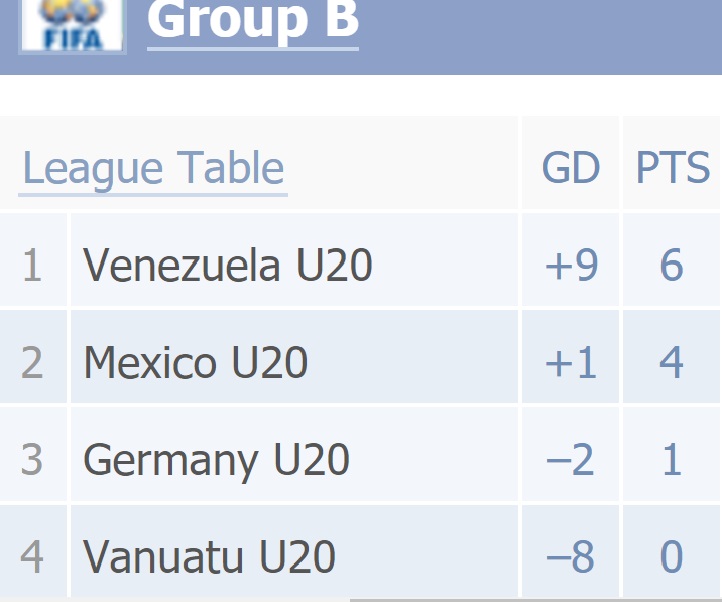Screen dimensions: 722x602
Task: Click the PTS column header
Action: [x=673, y=168]
